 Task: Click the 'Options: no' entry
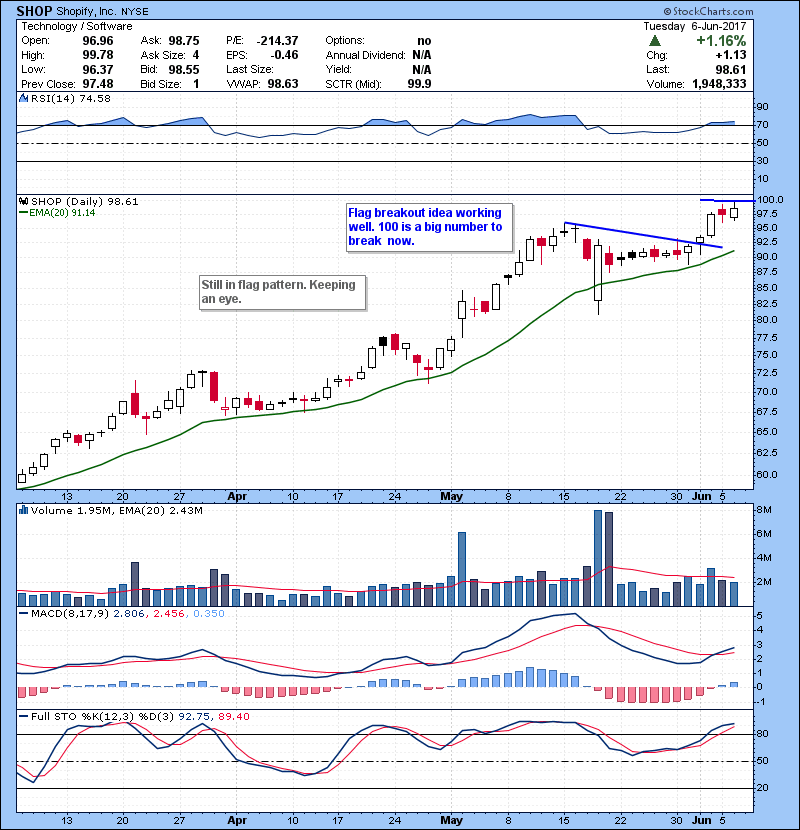coord(379,41)
